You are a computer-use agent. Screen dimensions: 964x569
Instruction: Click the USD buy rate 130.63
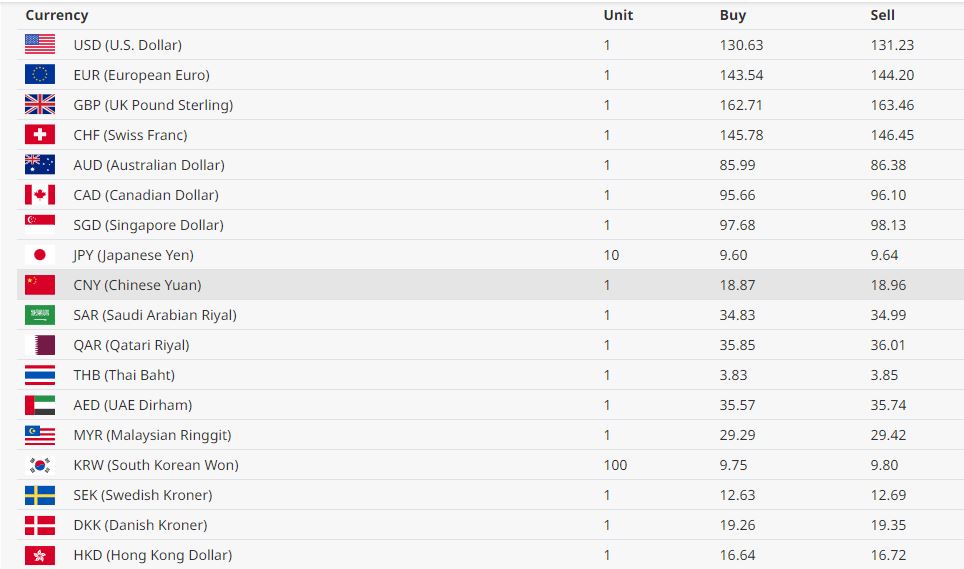[x=741, y=45]
